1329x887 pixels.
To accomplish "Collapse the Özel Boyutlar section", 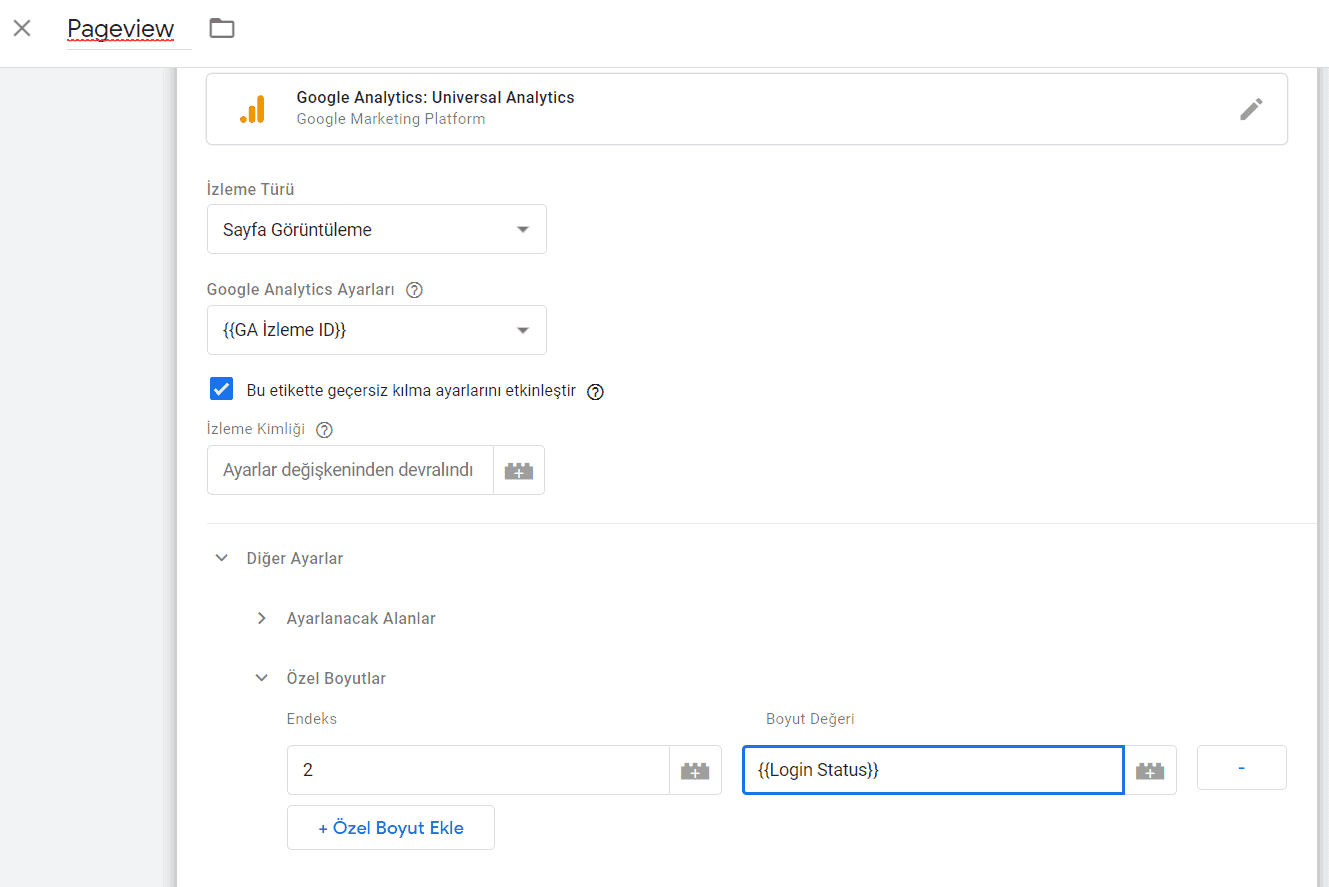I will [x=262, y=678].
